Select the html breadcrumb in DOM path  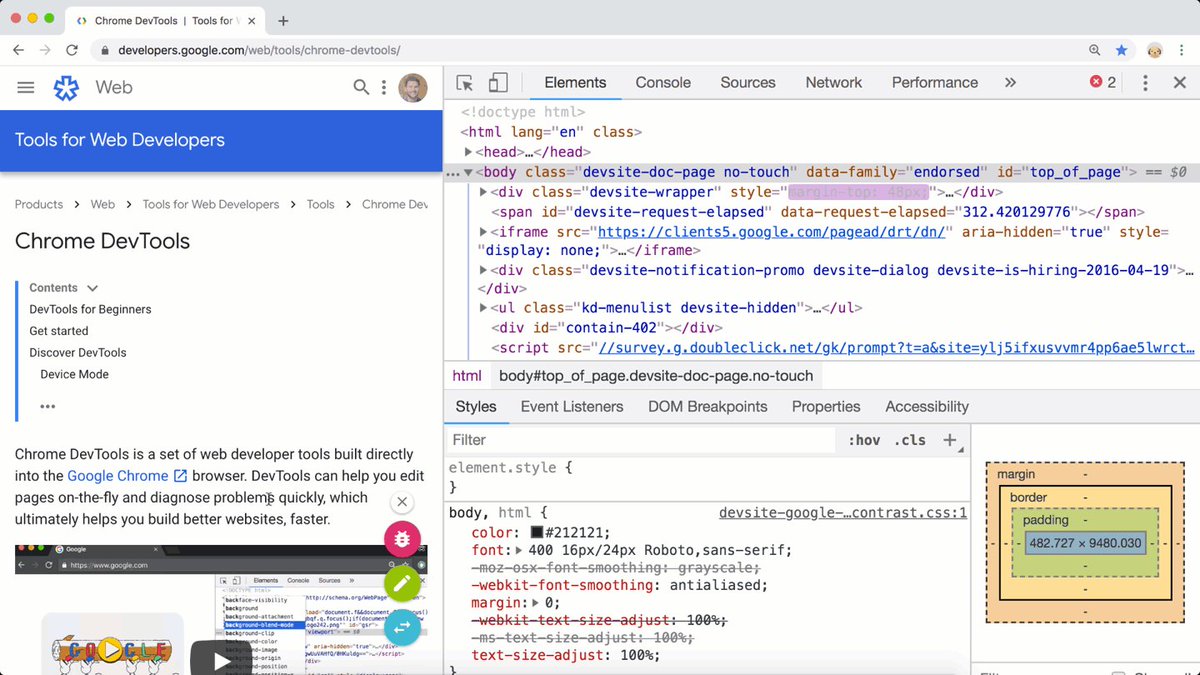(x=467, y=376)
